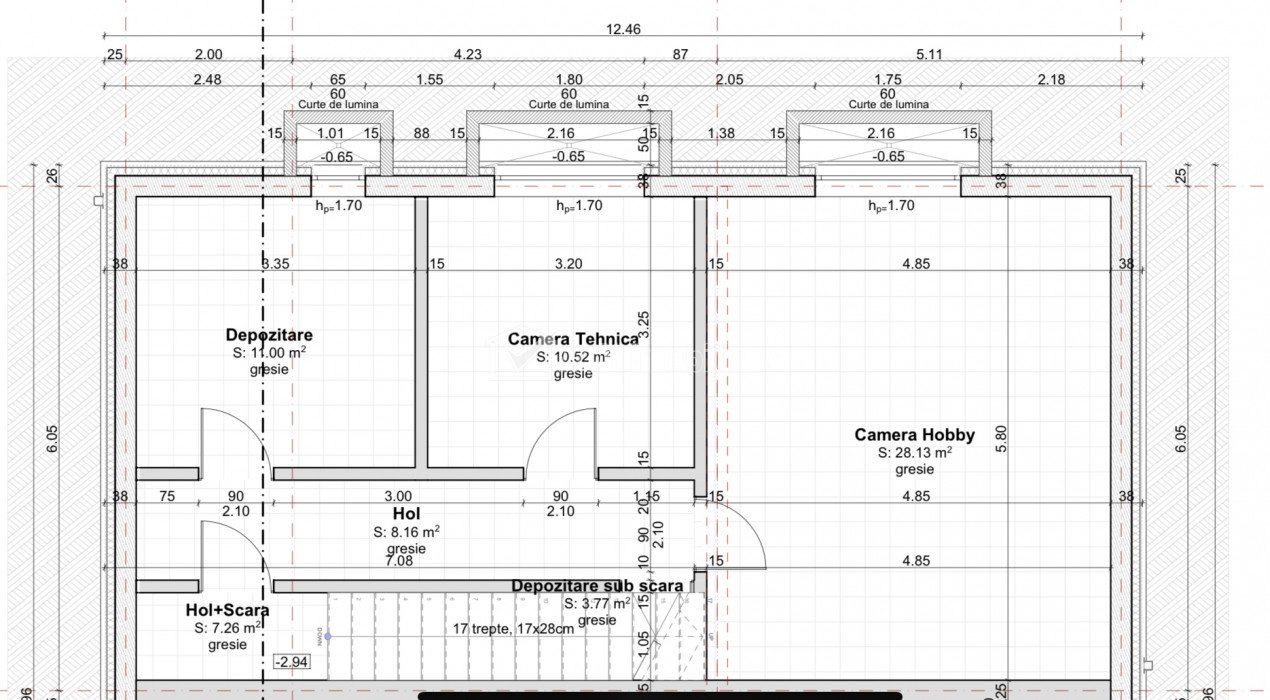Click the blue stair start point marker

point(327,636)
